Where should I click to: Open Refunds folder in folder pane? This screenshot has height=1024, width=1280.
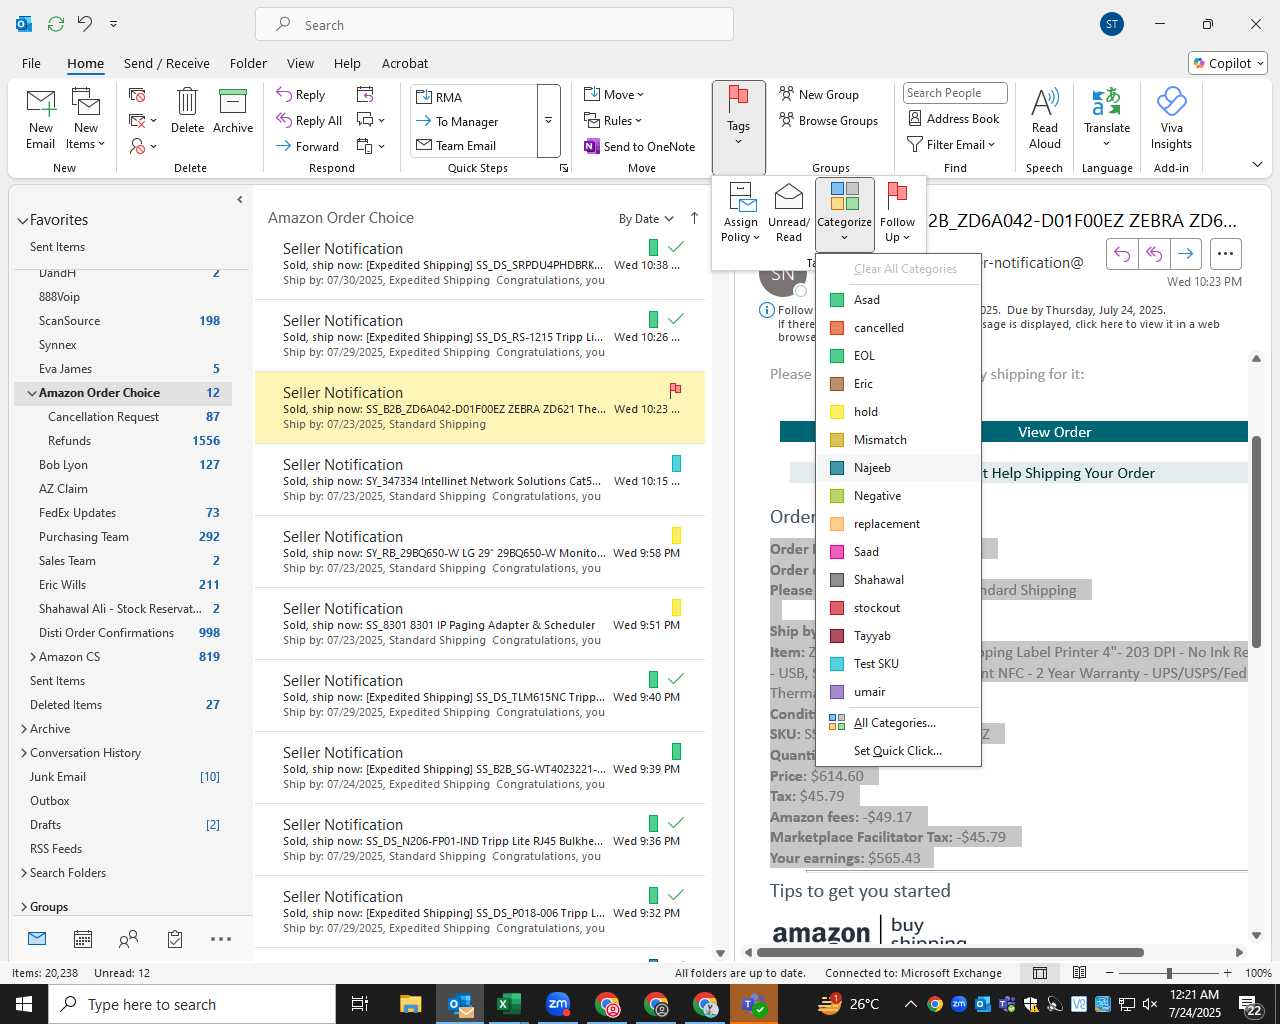pos(123,441)
